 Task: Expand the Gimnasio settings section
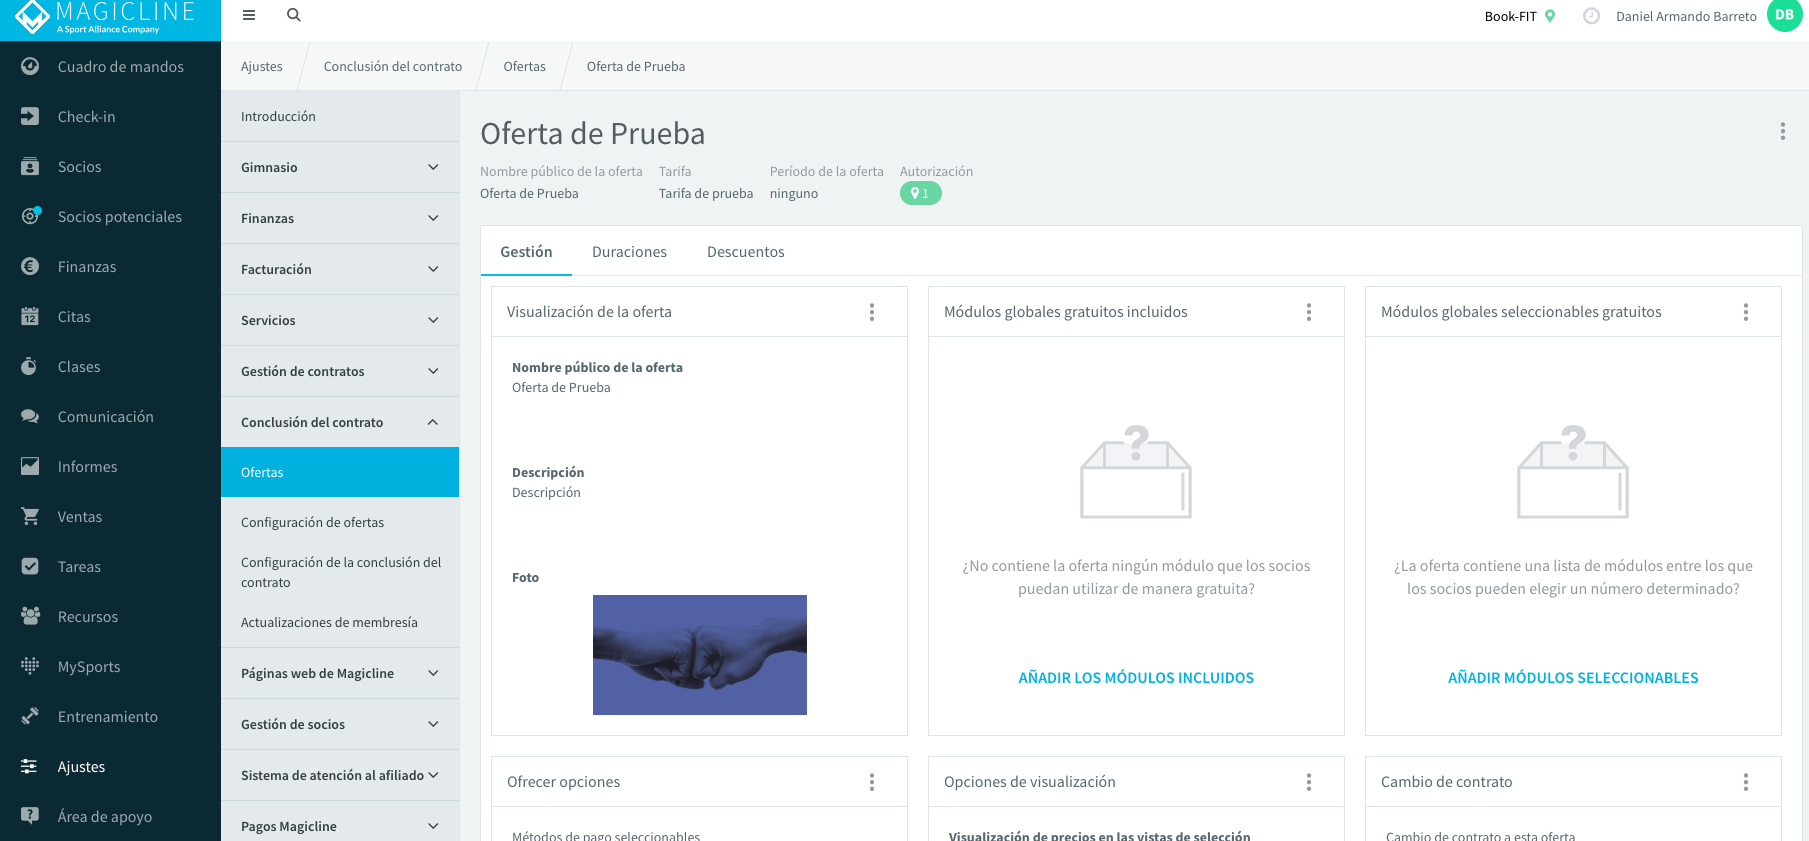click(x=340, y=167)
